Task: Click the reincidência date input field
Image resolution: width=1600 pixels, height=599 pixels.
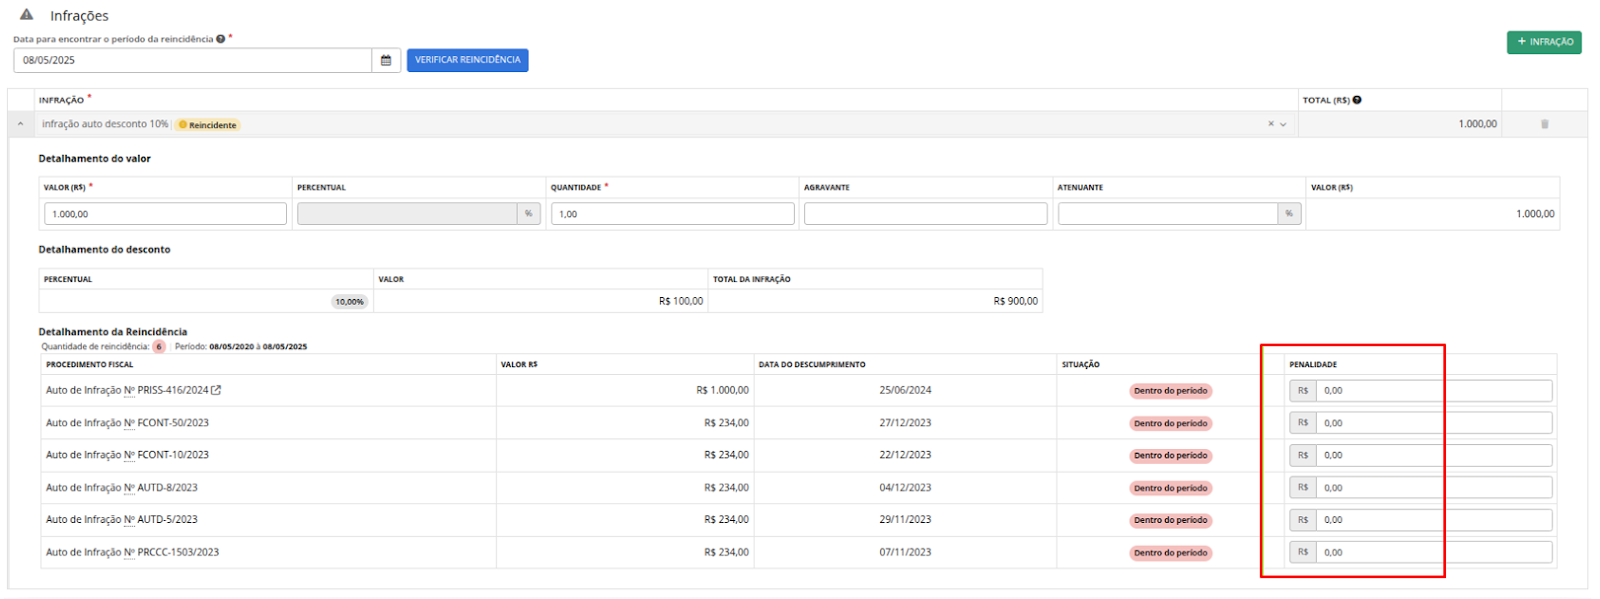Action: pyautogui.click(x=193, y=60)
